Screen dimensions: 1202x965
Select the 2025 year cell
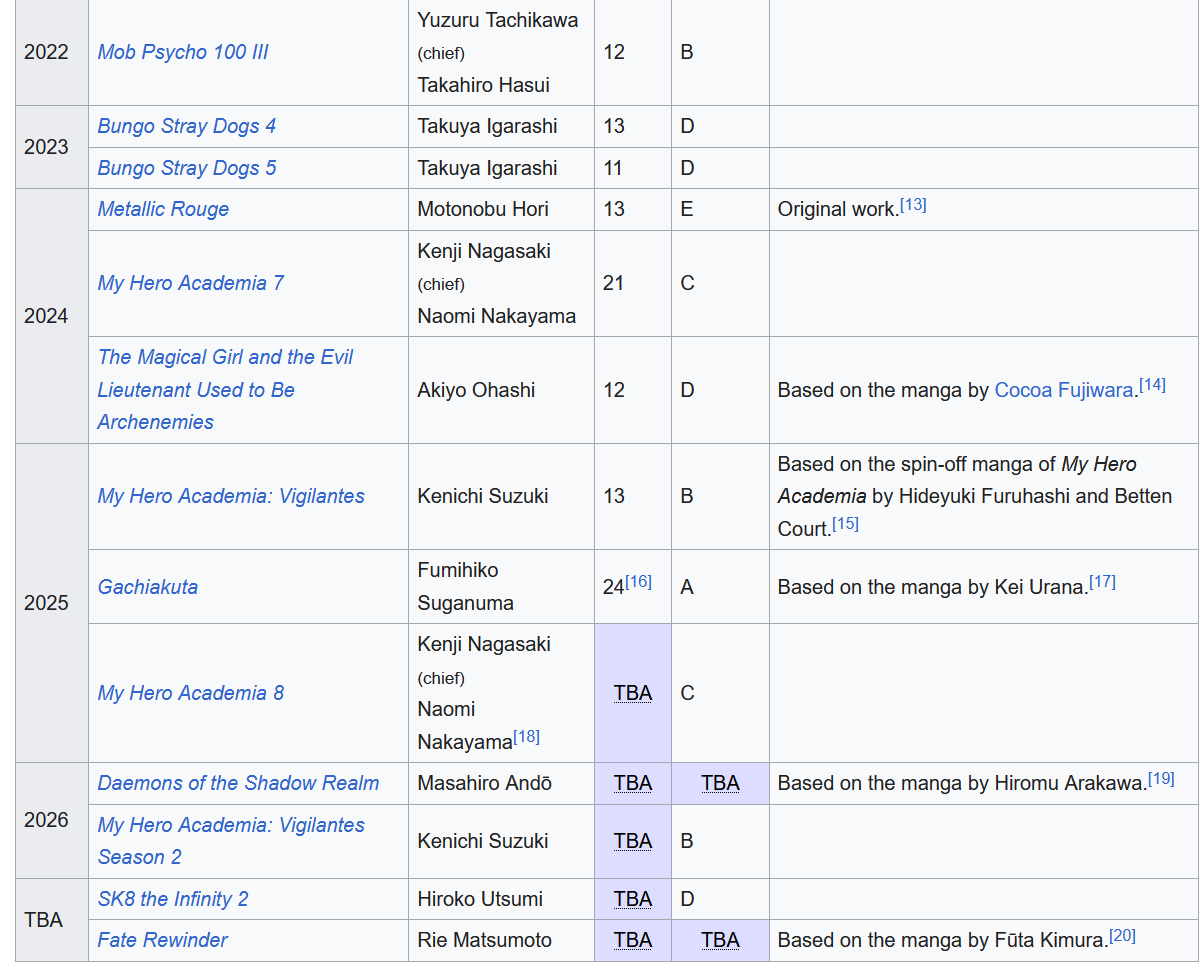52,603
